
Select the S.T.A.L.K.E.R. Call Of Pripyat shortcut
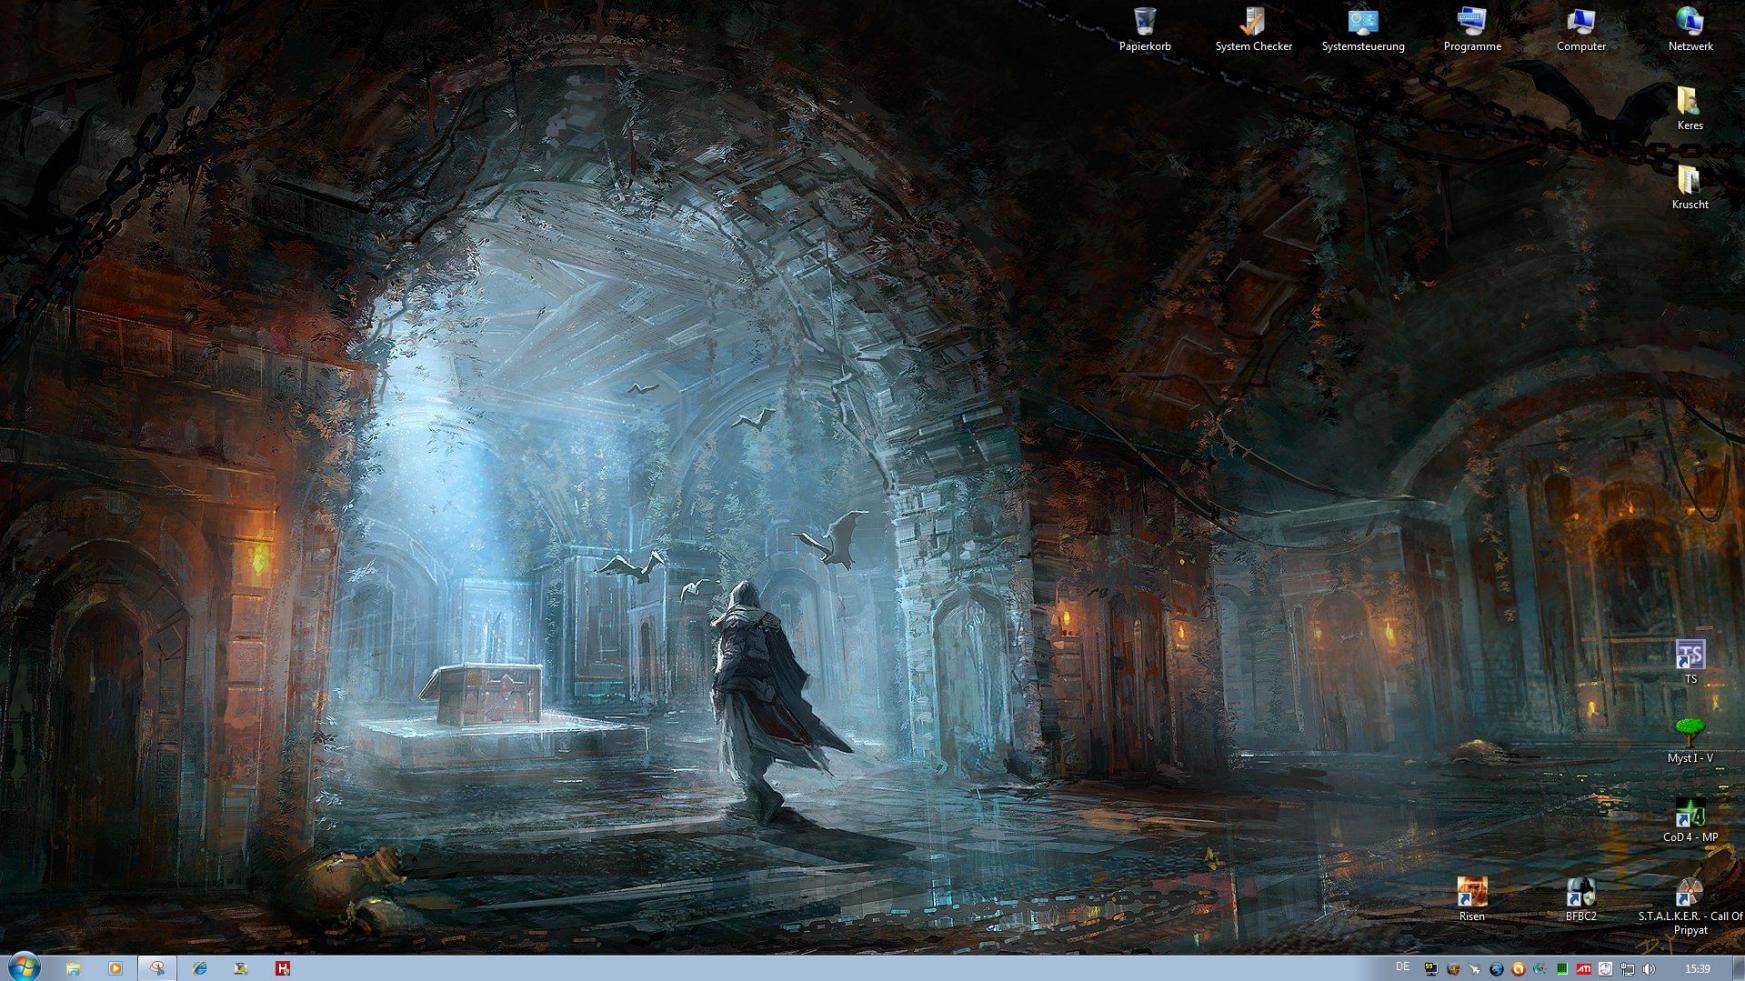[x=1690, y=906]
